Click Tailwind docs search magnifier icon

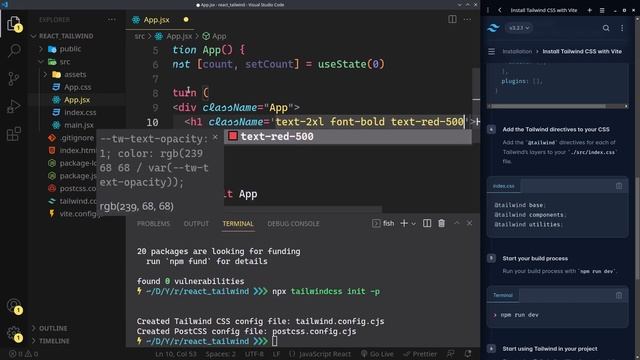(x=606, y=28)
